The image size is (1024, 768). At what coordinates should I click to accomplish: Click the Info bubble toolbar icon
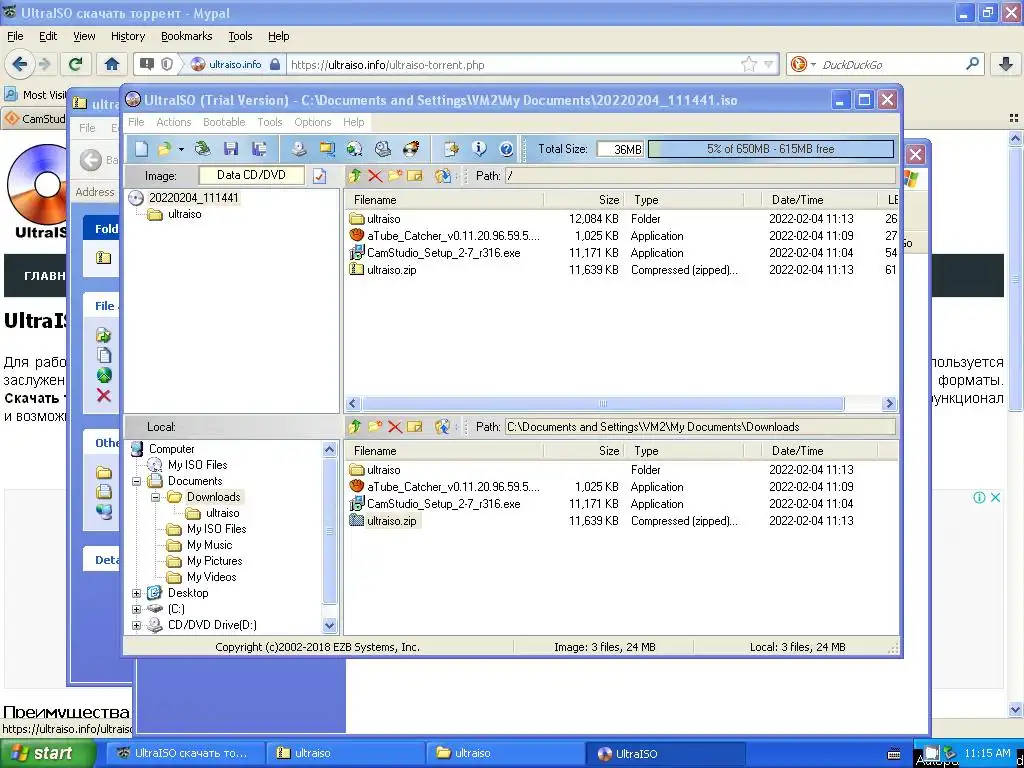pyautogui.click(x=479, y=149)
